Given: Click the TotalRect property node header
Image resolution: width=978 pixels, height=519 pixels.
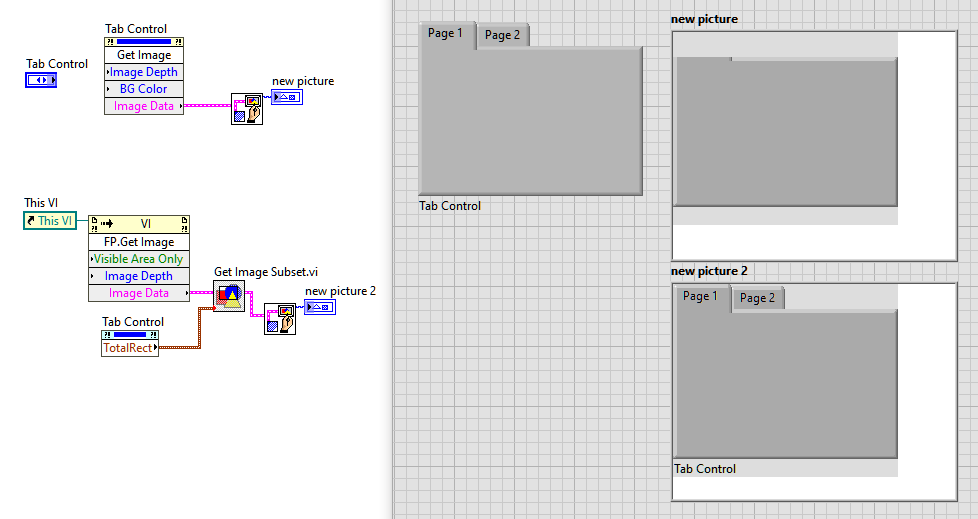Looking at the screenshot, I should click(130, 334).
